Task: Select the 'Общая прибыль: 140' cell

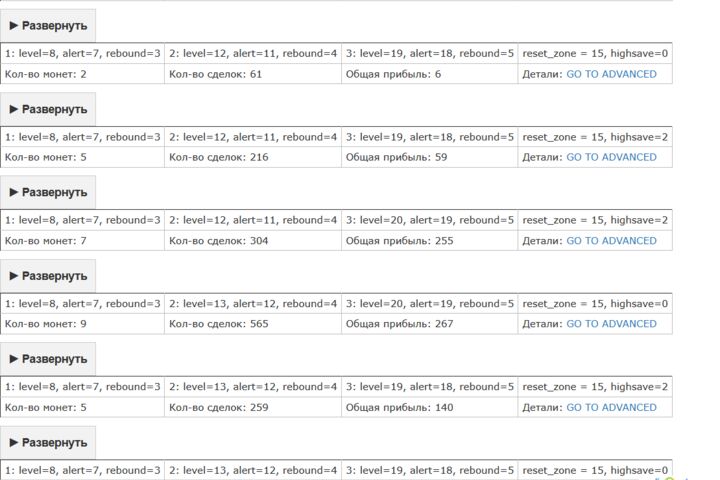Action: (x=430, y=407)
